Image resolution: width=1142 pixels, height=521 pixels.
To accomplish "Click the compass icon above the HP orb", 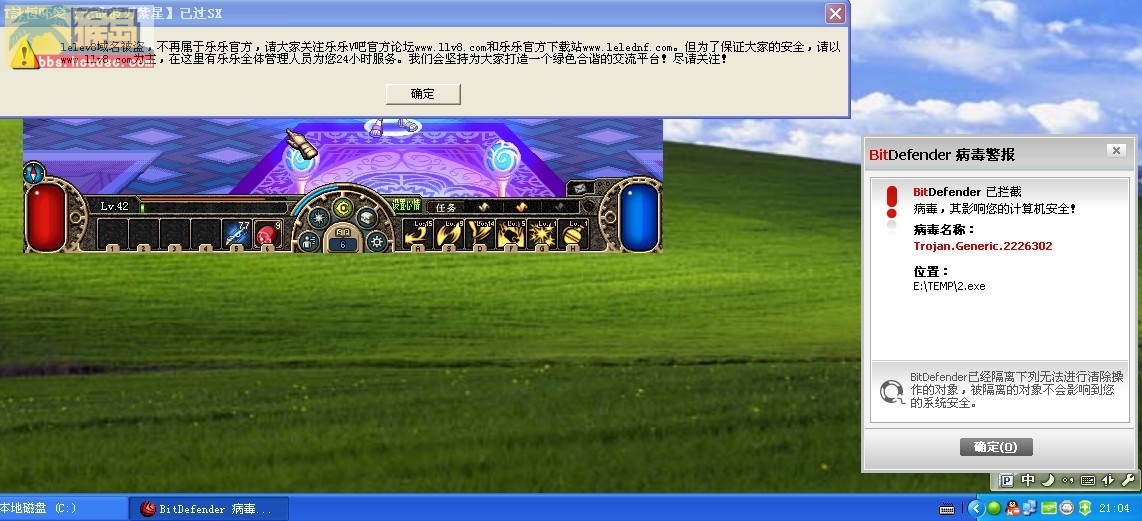I will tap(34, 173).
